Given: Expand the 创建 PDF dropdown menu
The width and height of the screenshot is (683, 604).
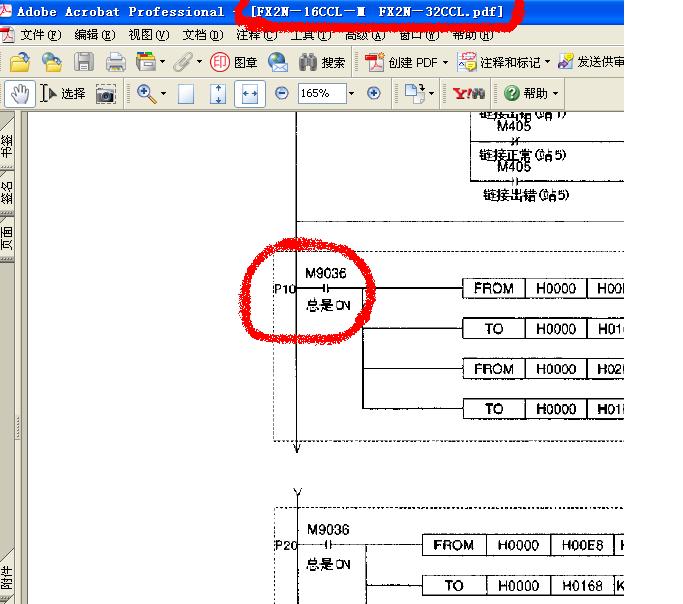Looking at the screenshot, I should click(446, 62).
